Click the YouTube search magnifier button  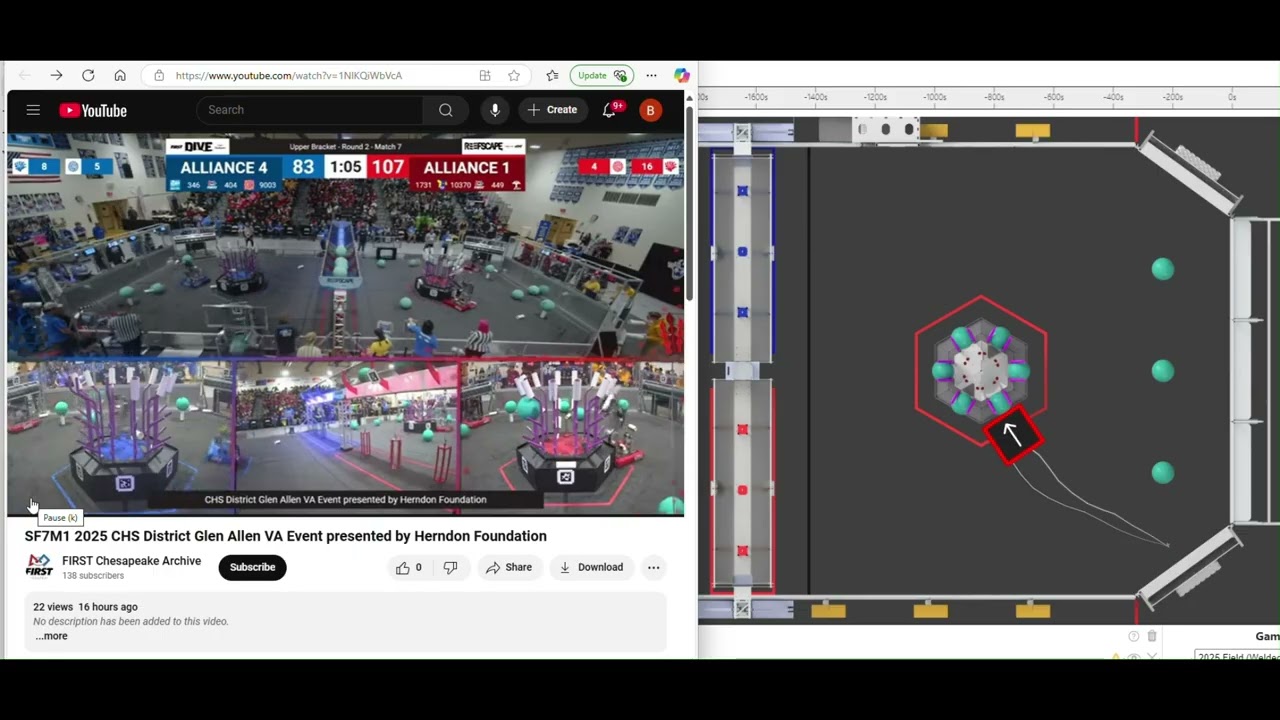(x=446, y=110)
